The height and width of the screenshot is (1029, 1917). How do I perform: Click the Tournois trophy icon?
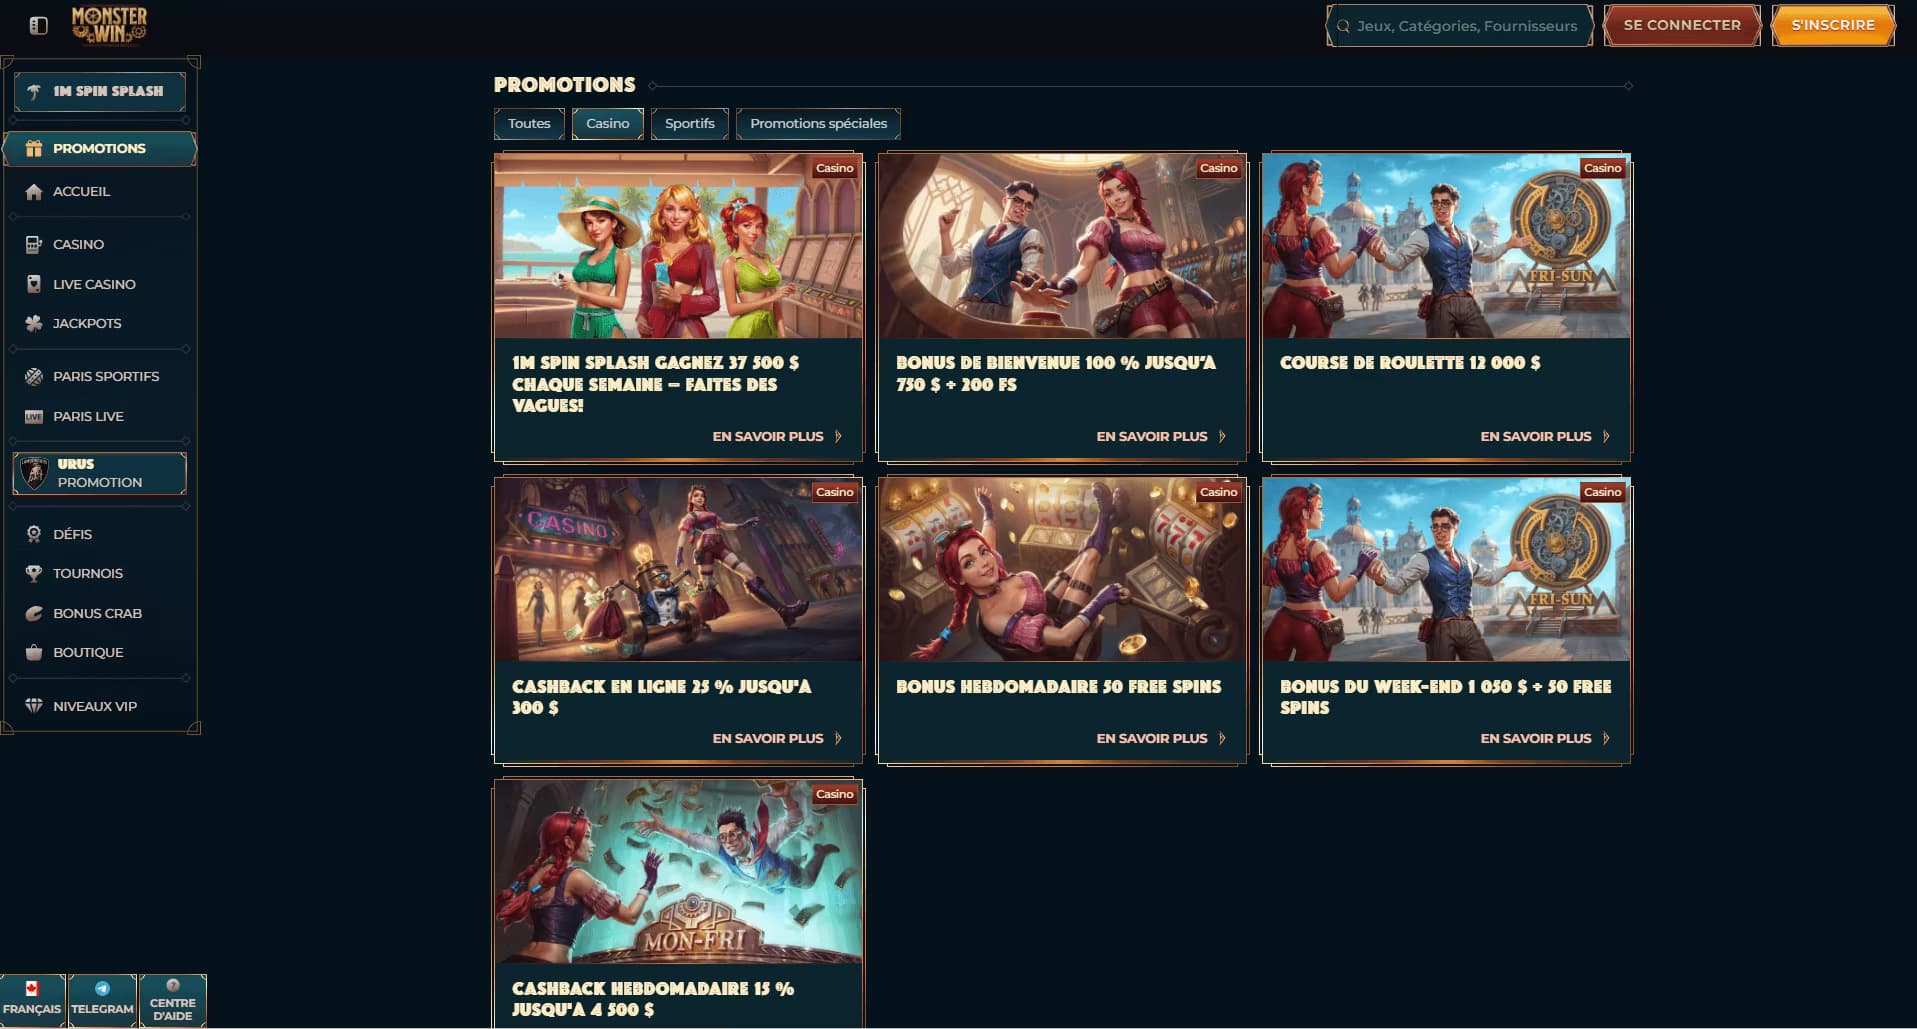36,573
